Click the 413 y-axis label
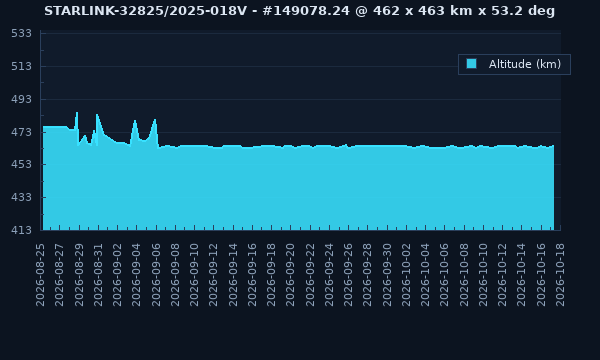The width and height of the screenshot is (600, 360). (x=21, y=230)
